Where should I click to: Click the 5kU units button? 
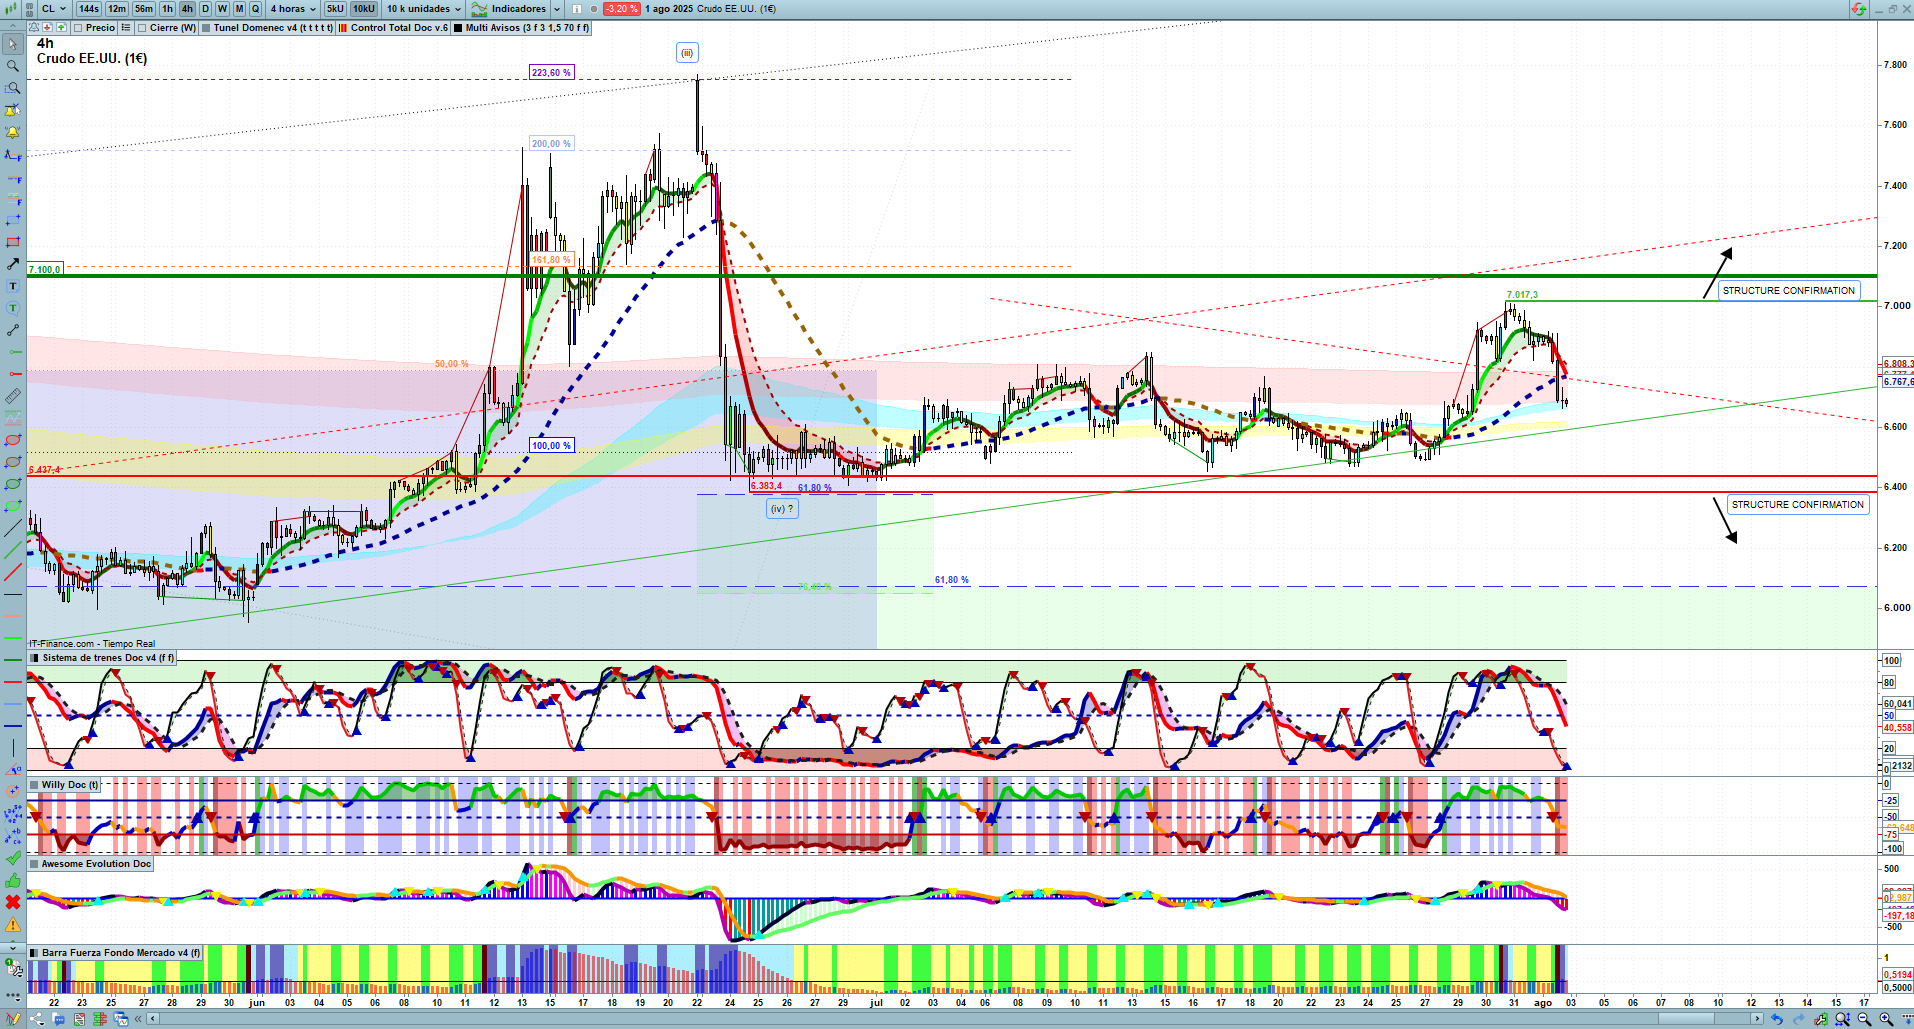pos(335,9)
